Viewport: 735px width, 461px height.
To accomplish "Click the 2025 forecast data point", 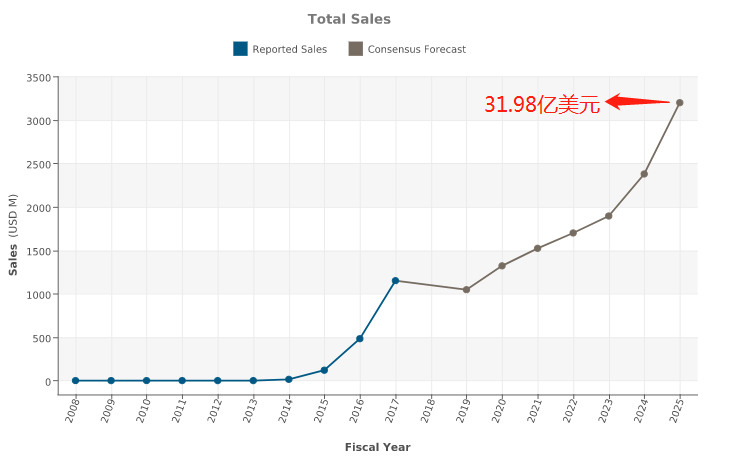I will pos(680,103).
